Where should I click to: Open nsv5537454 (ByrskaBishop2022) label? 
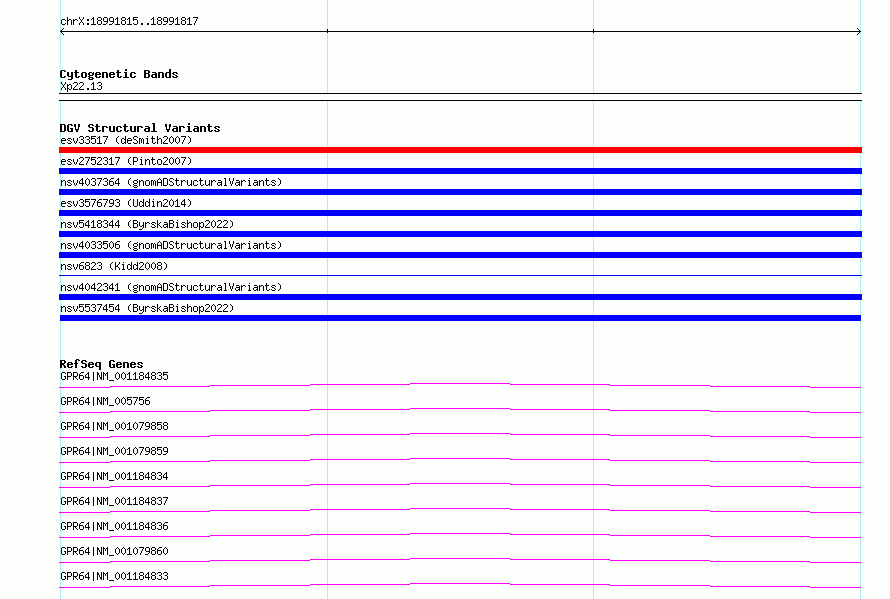(x=147, y=308)
